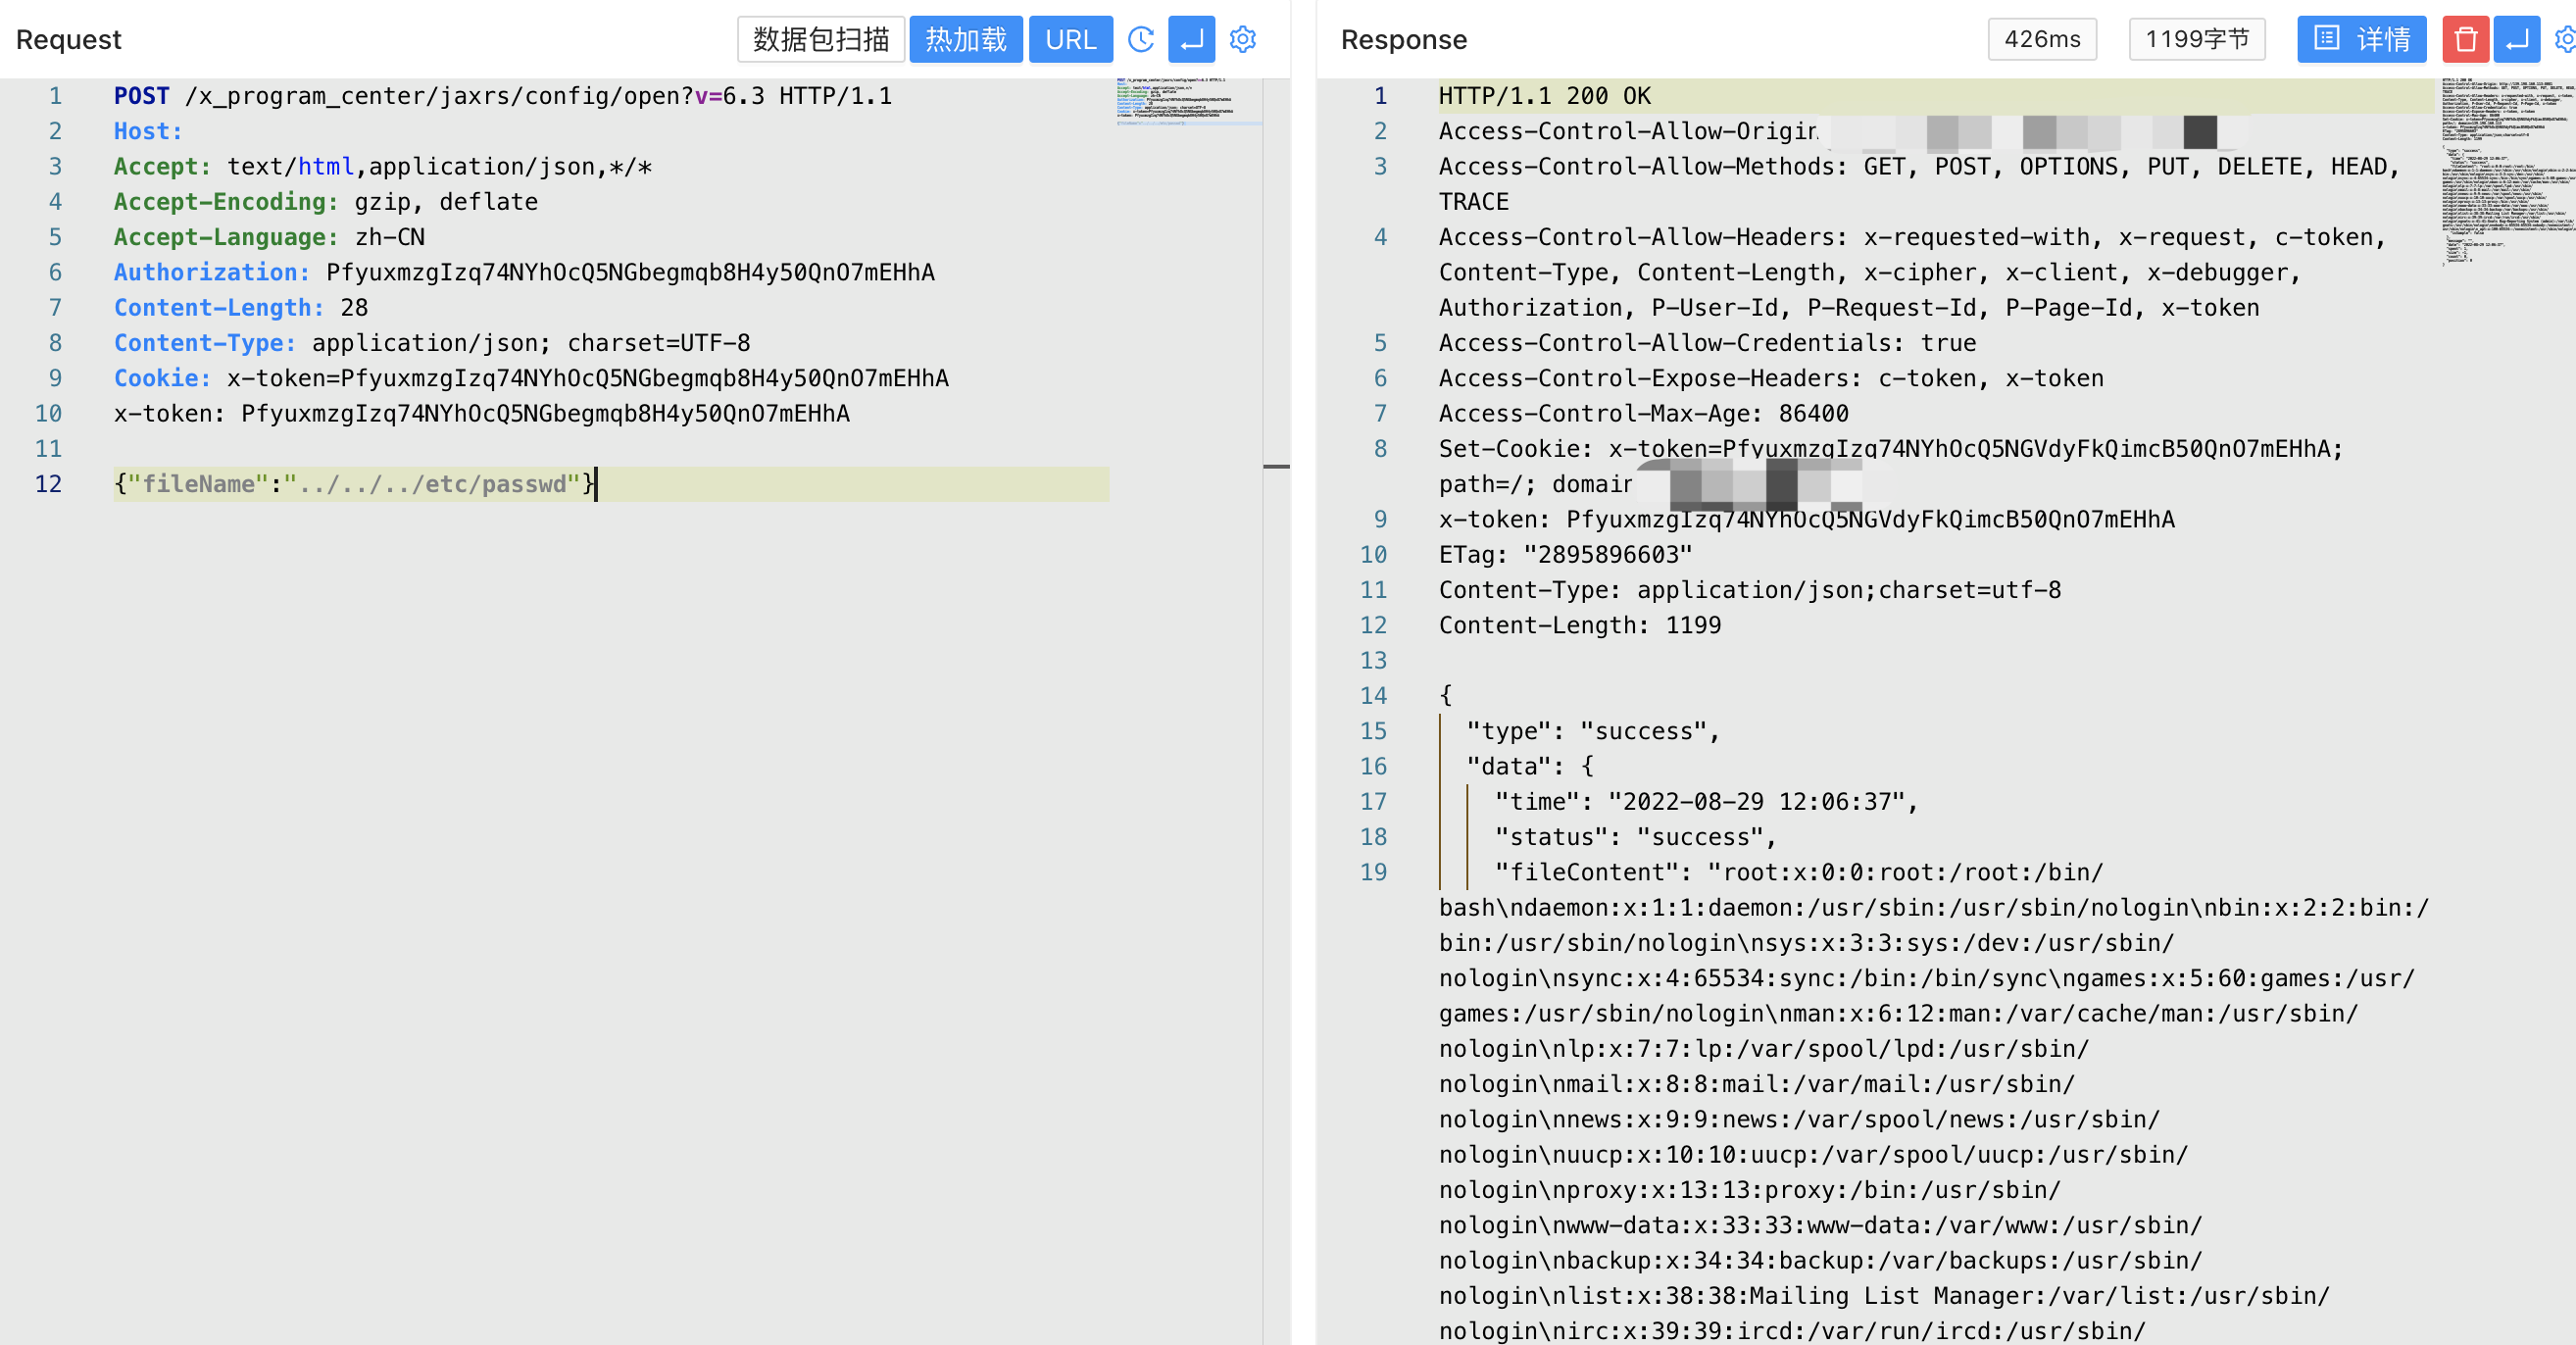Click line number 14 in Response gutter
The width and height of the screenshot is (2576, 1345).
click(1373, 695)
